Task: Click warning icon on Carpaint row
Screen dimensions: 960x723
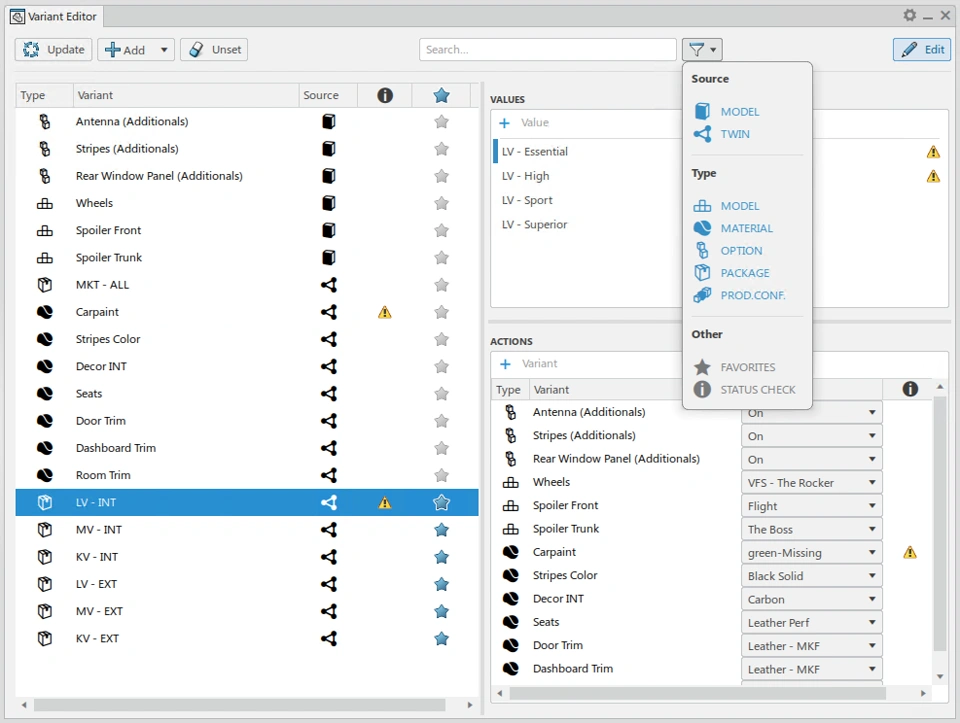Action: (x=384, y=312)
